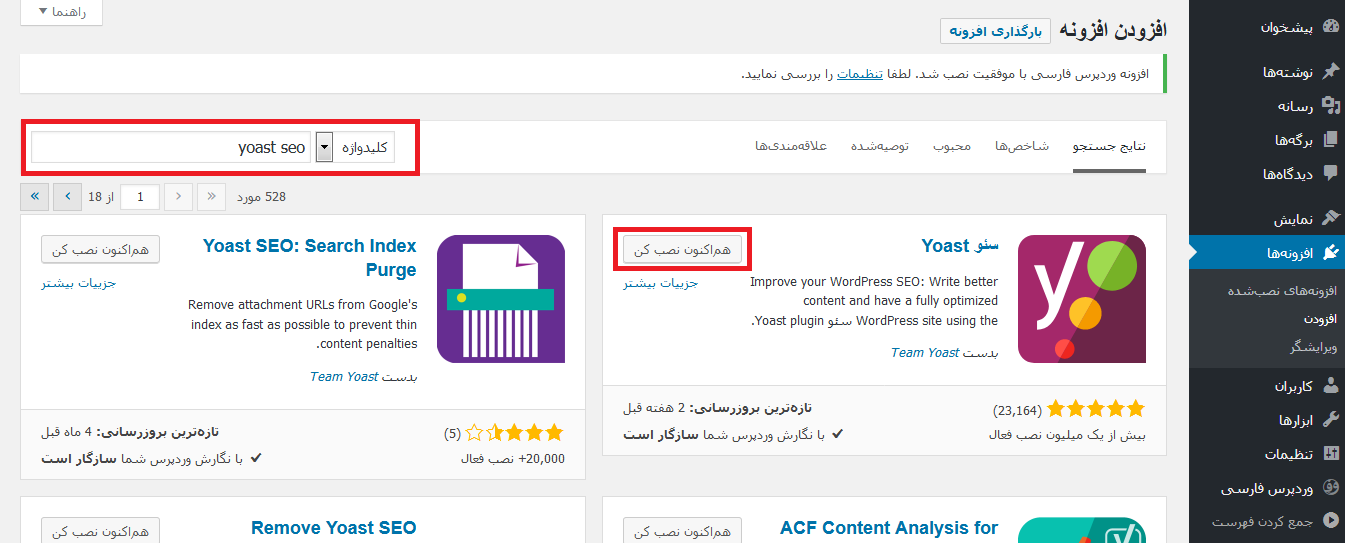
Task: Switch to Popular (محبوب) tab
Action: [x=952, y=146]
